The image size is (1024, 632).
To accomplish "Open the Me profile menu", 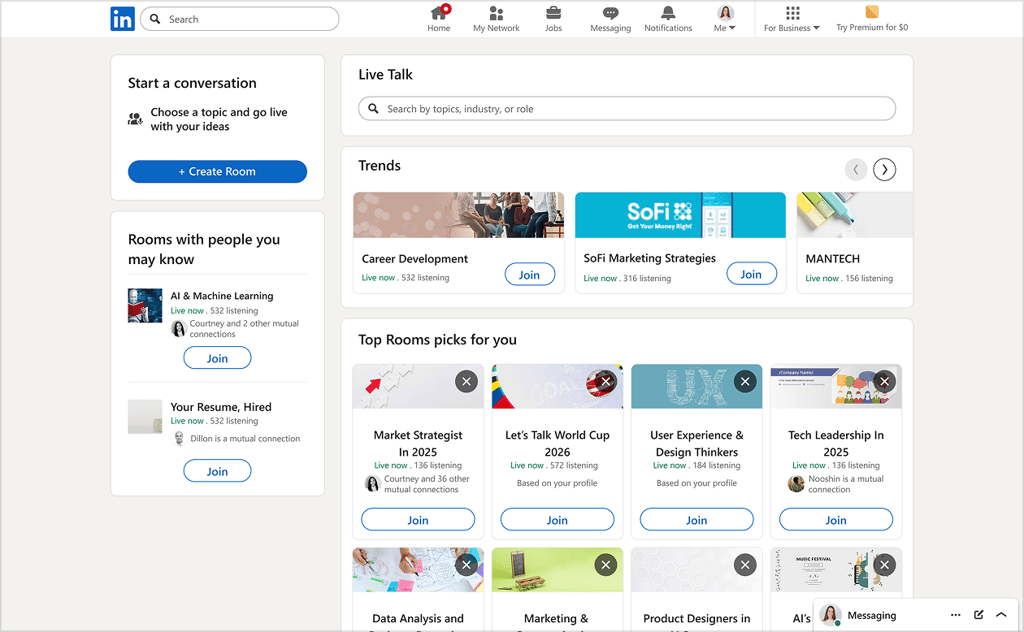I will click(725, 18).
